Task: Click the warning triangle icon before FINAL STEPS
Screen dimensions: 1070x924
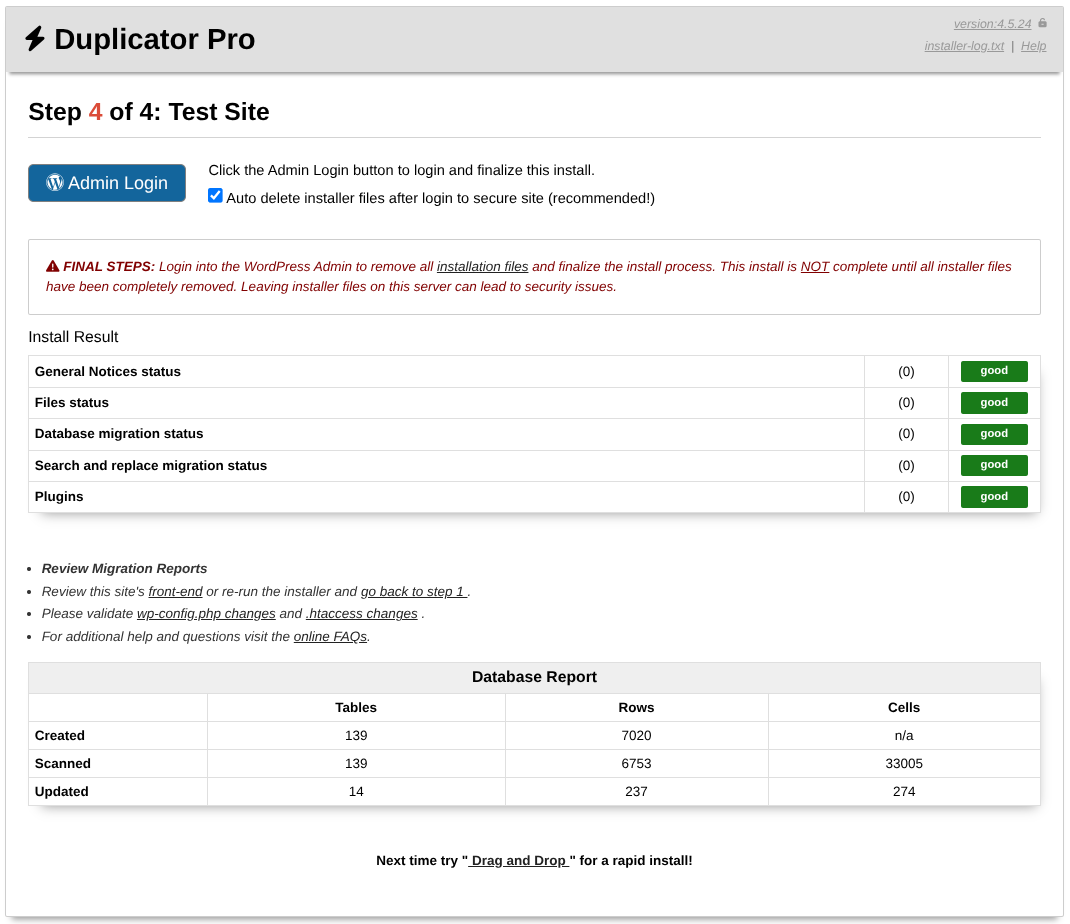Action: (52, 267)
